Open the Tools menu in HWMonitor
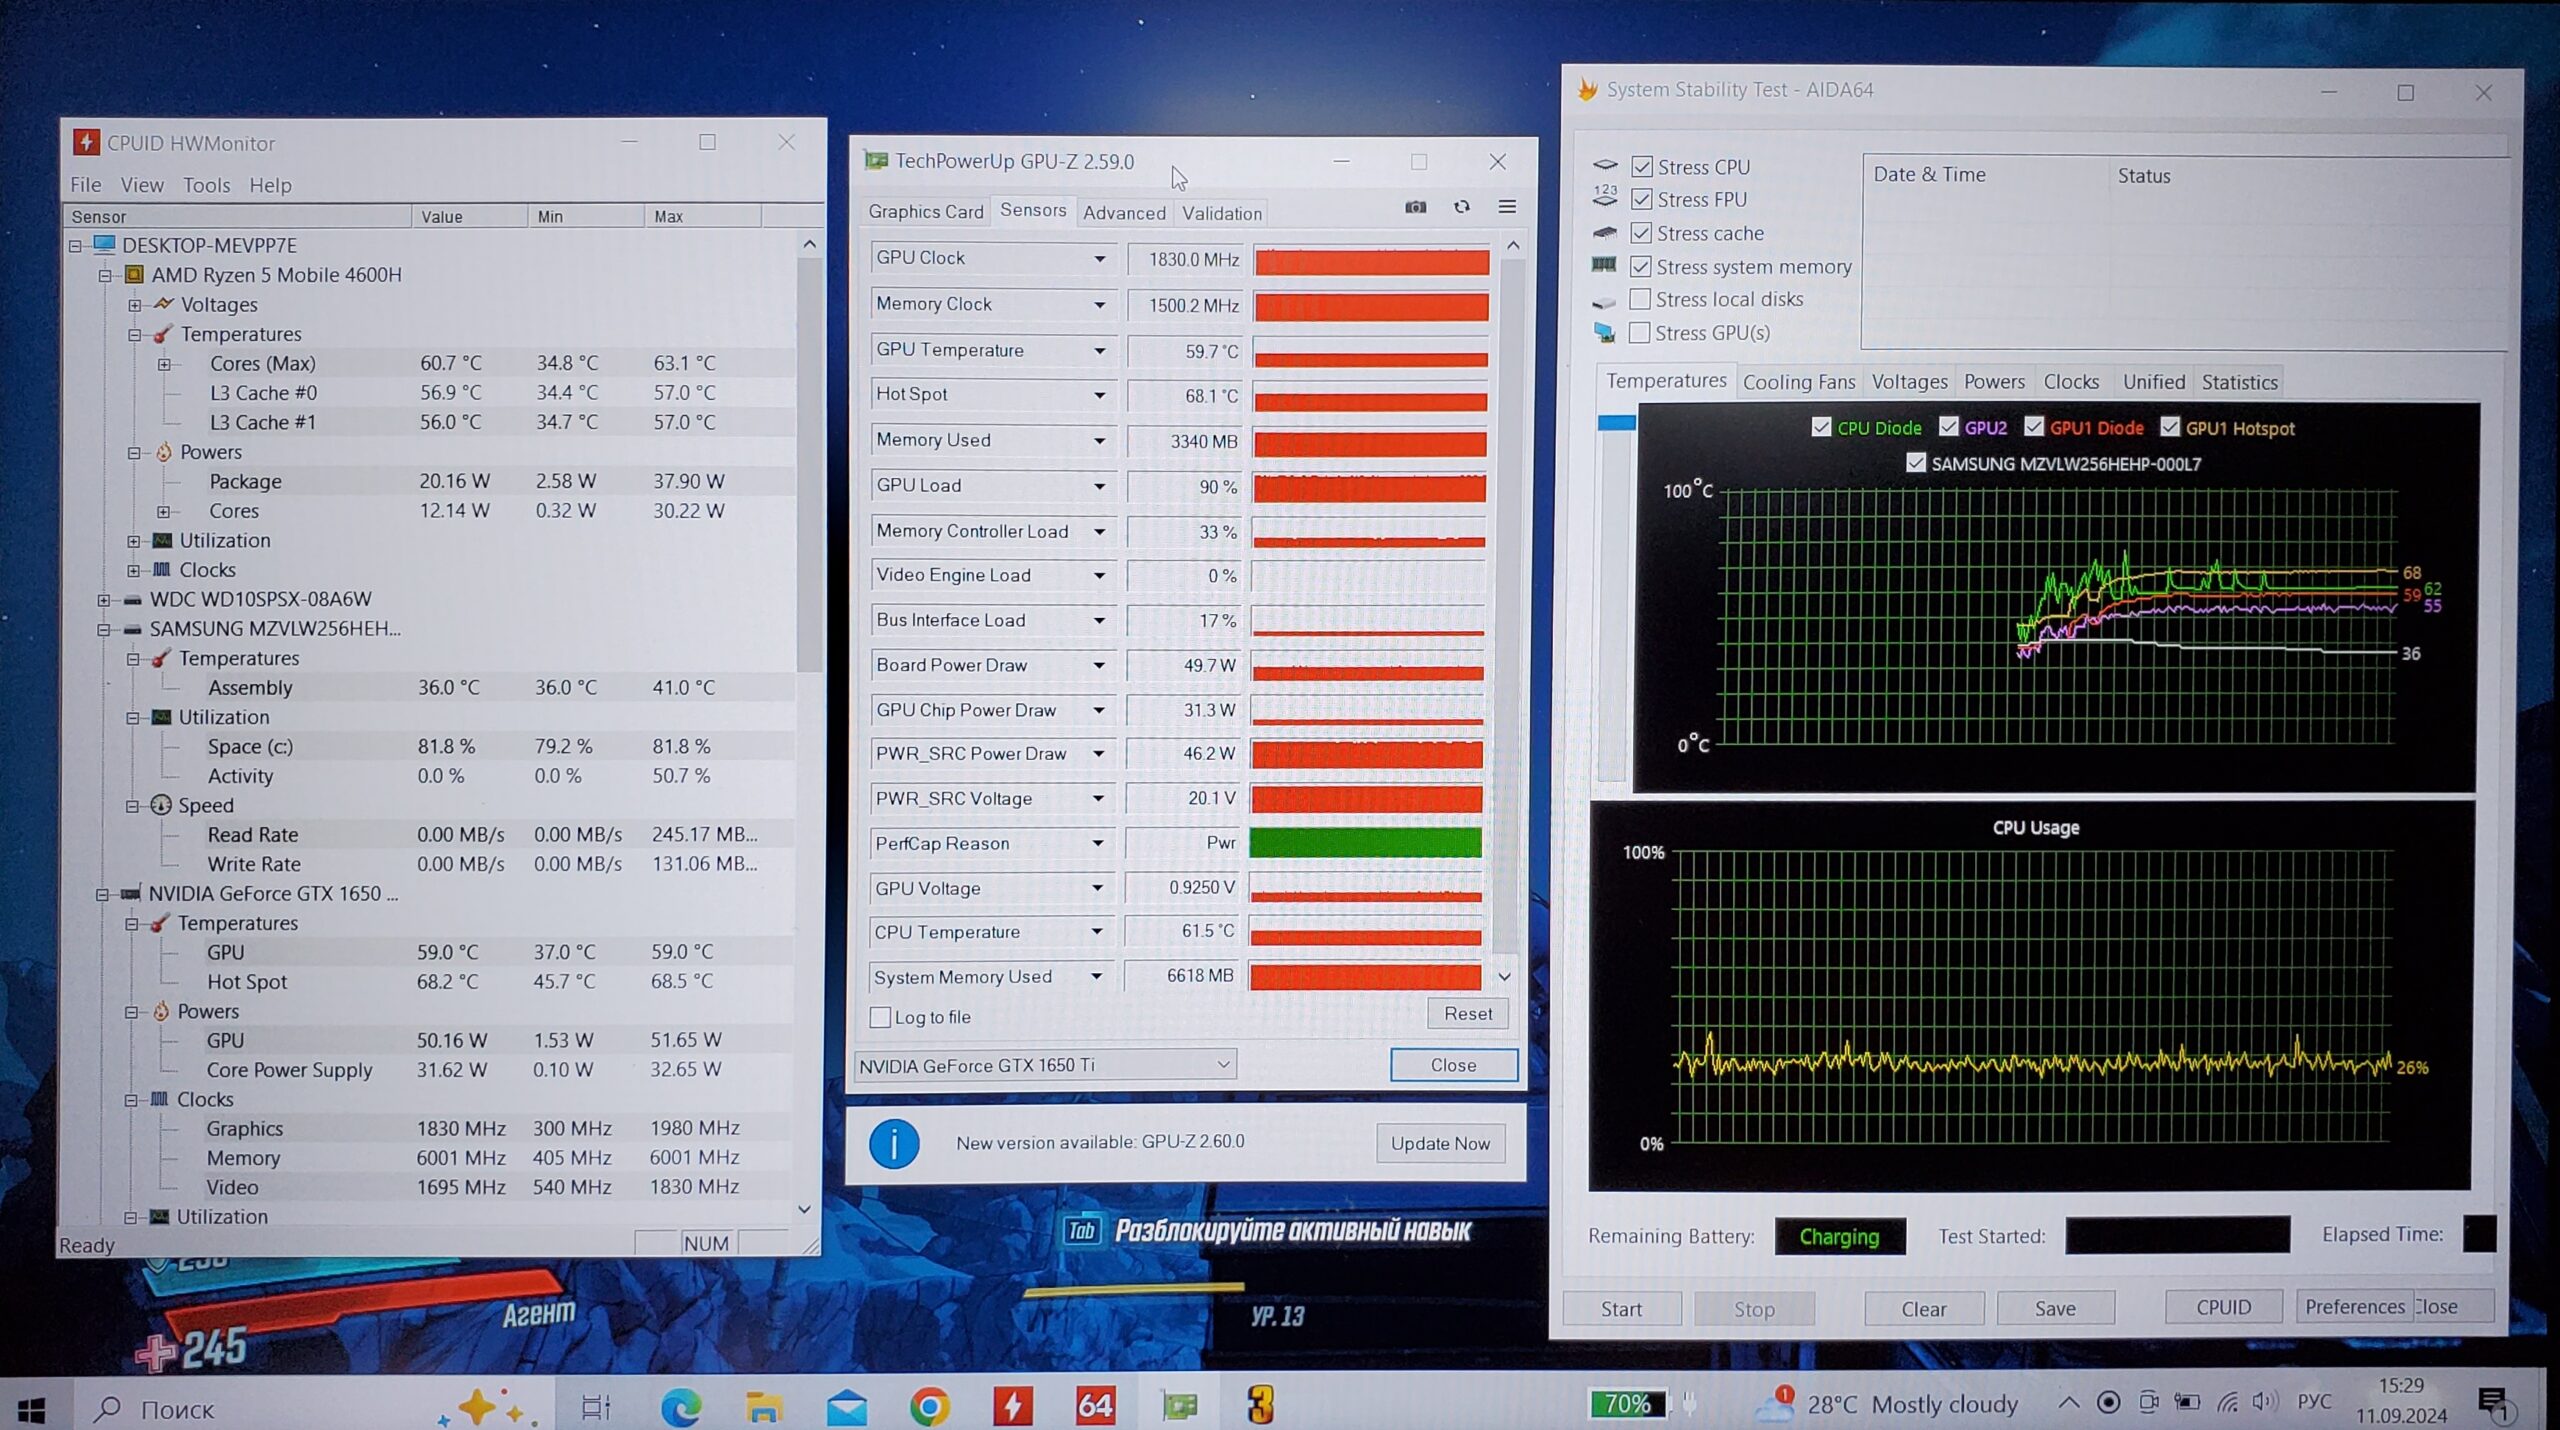 [206, 185]
